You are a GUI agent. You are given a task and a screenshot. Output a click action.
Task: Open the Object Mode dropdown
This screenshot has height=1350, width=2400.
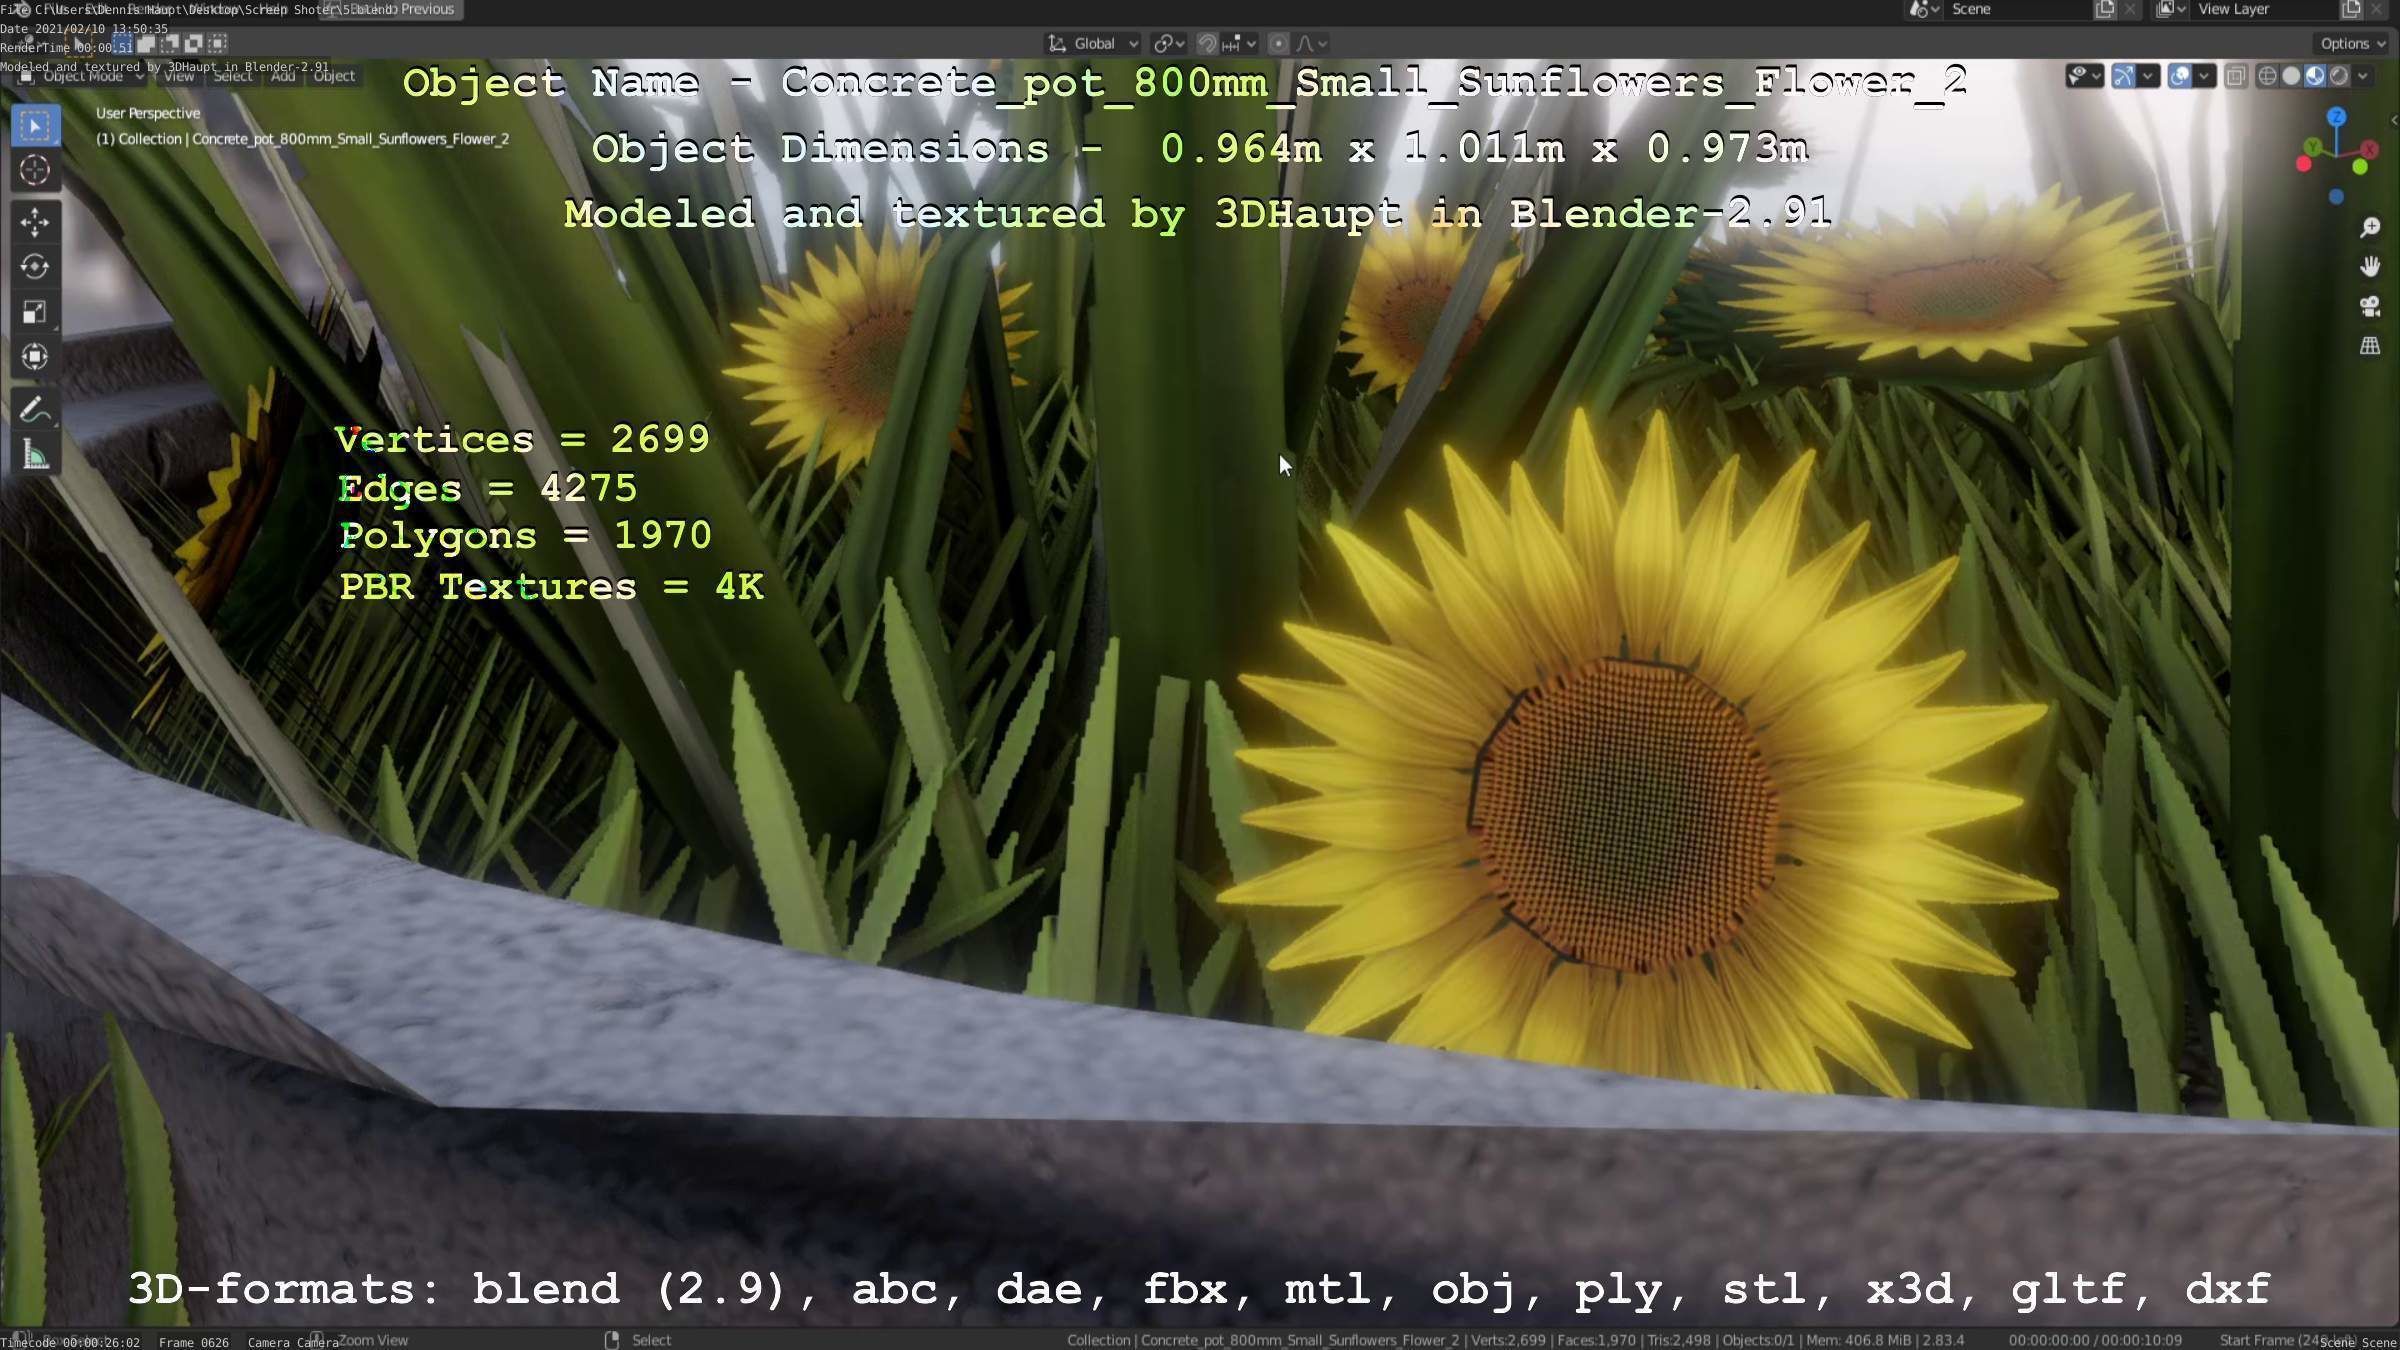click(82, 76)
